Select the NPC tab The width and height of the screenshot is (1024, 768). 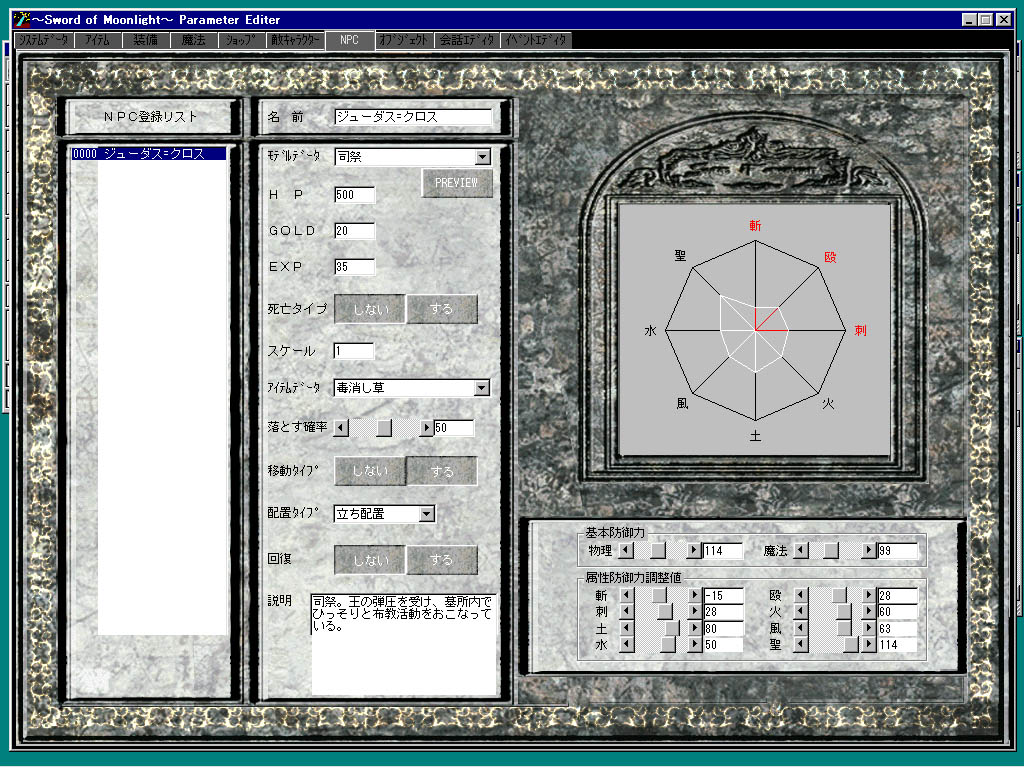pos(349,40)
